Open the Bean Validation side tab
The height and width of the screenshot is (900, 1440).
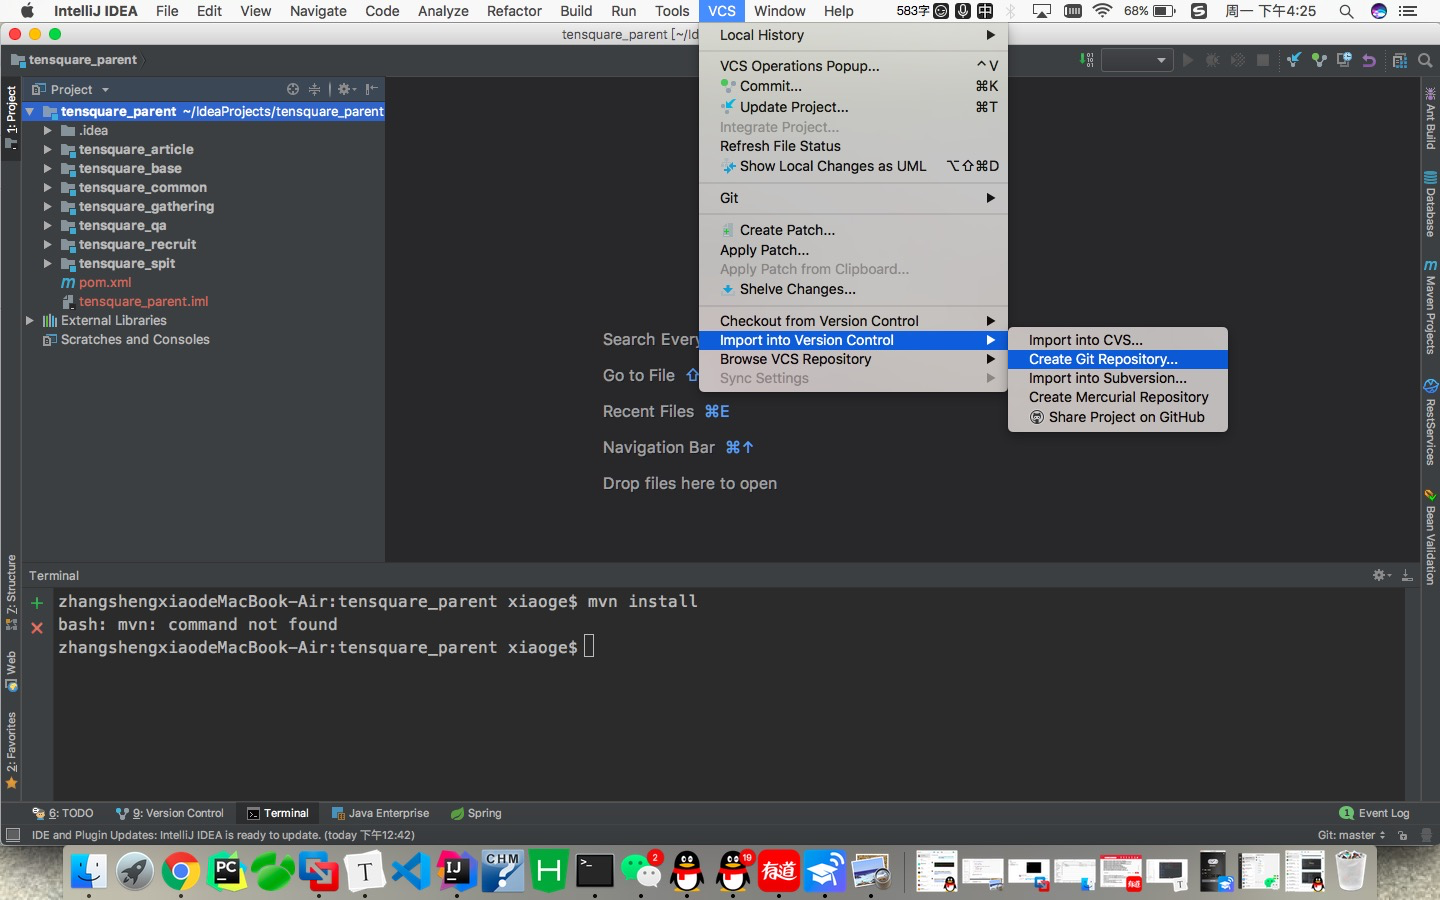1430,537
